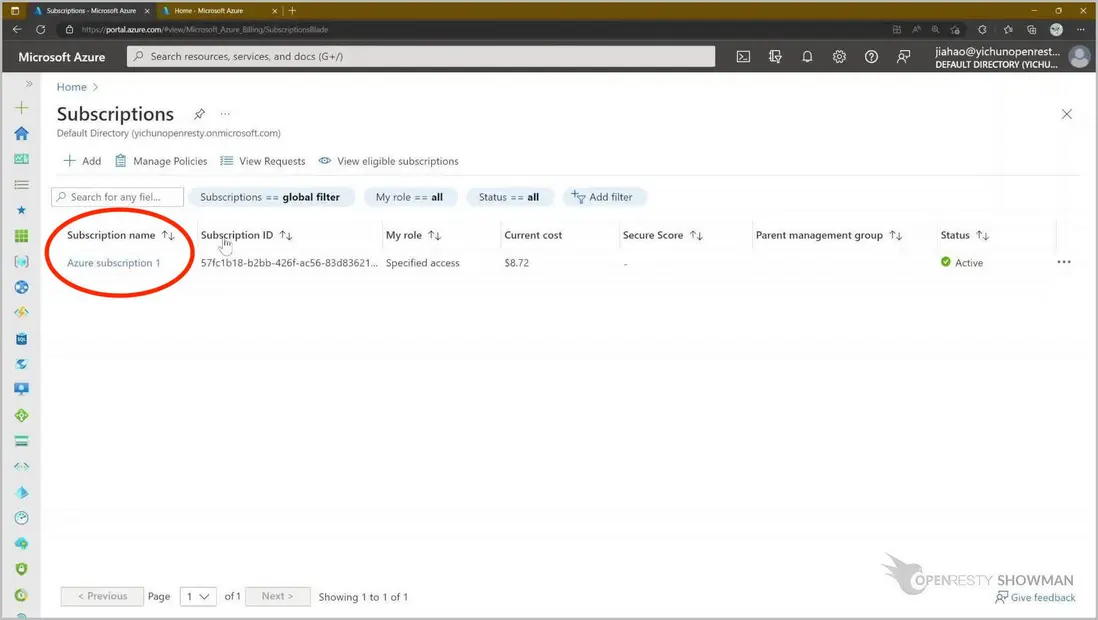This screenshot has height=620, width=1098.
Task: Open Virtual networks angle-brackets icon
Action: pos(22,467)
